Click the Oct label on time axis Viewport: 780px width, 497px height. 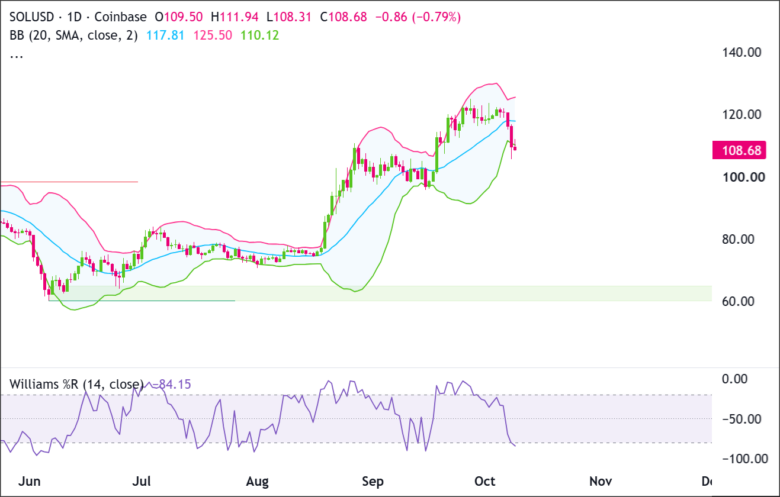(x=485, y=482)
